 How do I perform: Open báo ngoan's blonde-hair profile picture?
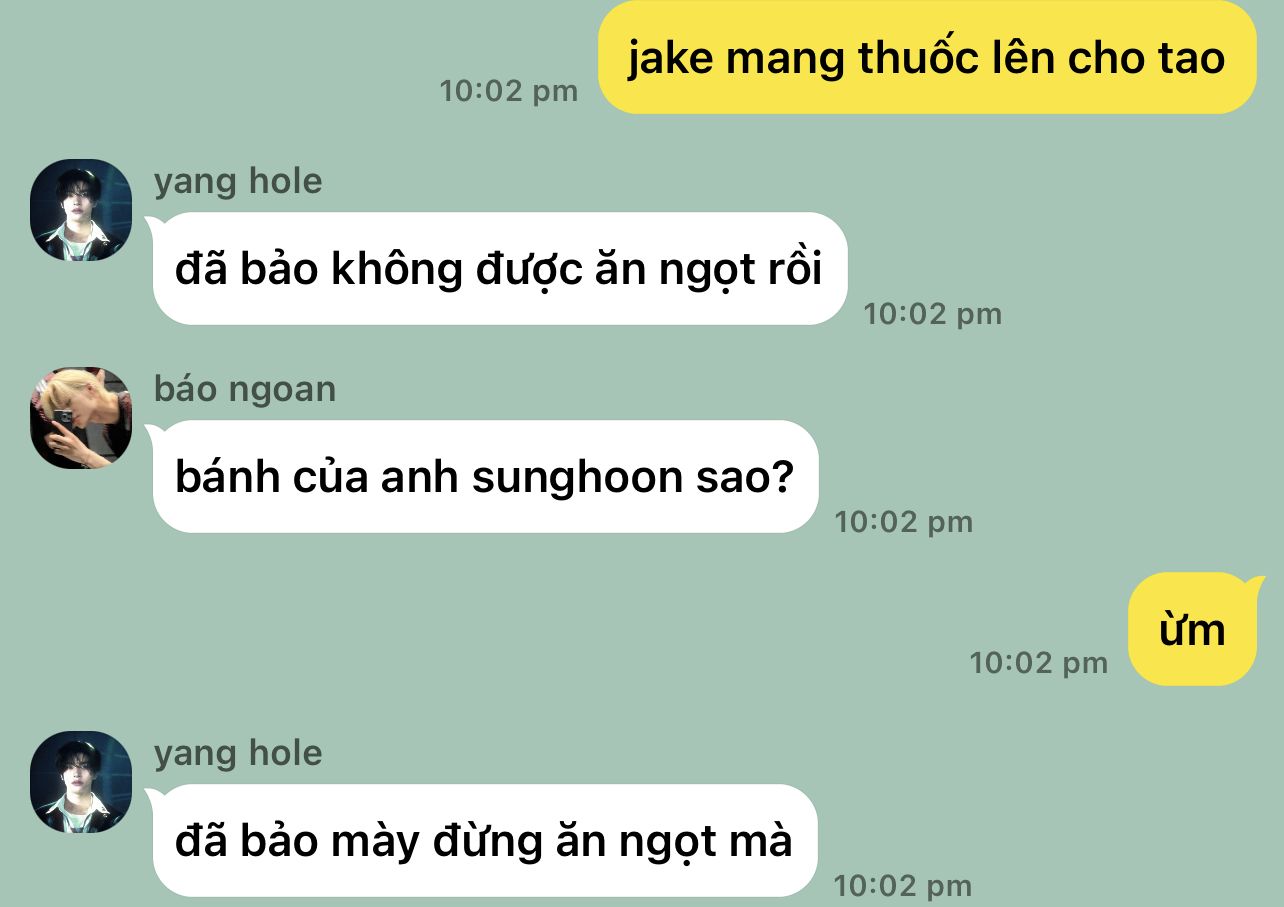81,418
